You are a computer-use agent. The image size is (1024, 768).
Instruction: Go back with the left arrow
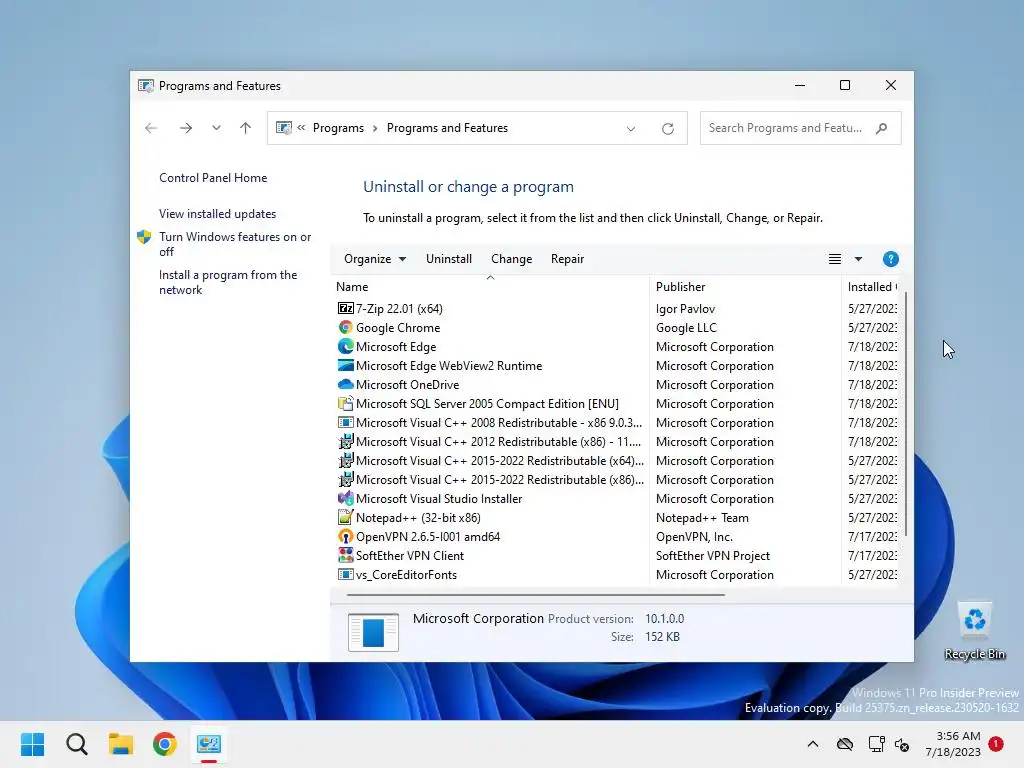[x=151, y=128]
